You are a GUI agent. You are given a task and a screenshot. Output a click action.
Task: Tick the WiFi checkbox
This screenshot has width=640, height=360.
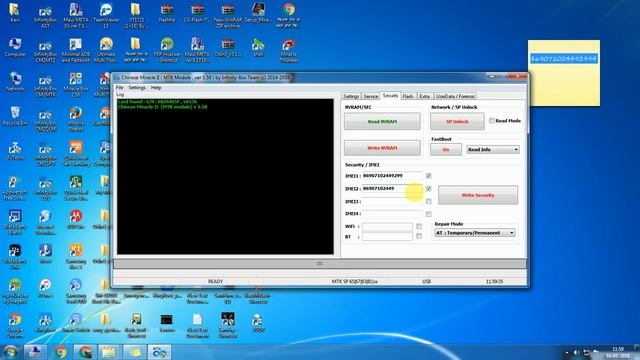click(419, 226)
